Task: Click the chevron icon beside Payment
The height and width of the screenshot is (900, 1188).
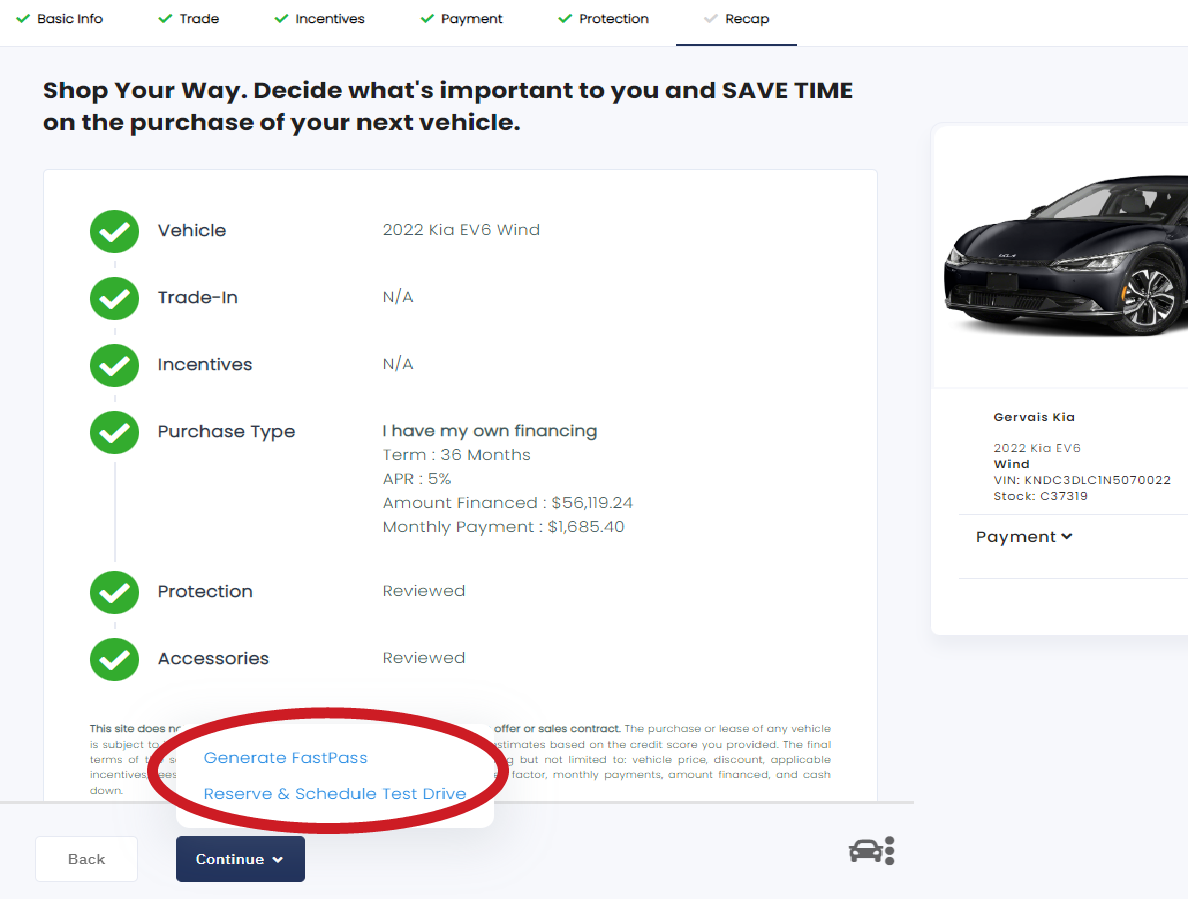Action: pyautogui.click(x=1067, y=536)
